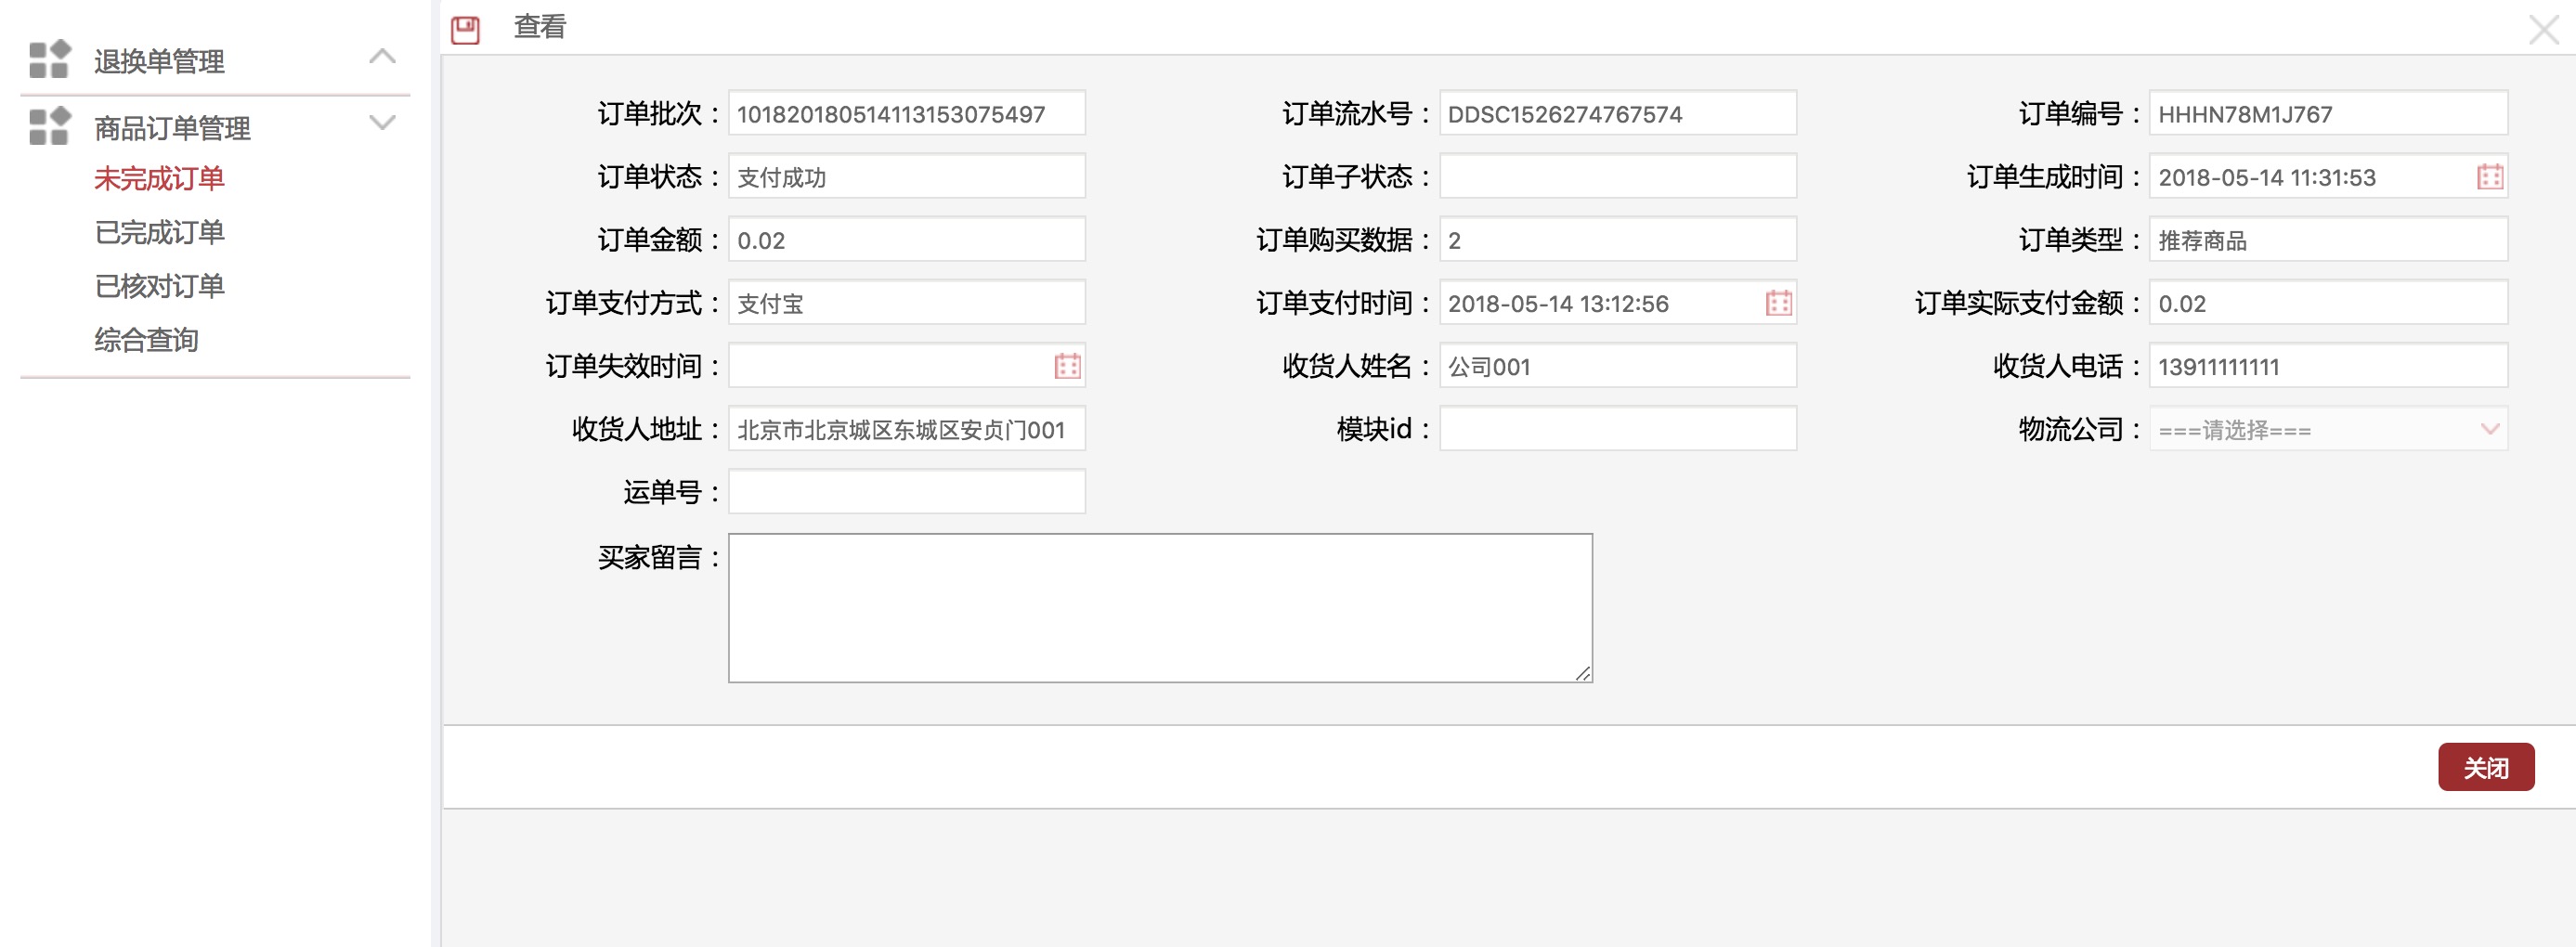
Task: Click the empty 订单子状态 field
Action: (x=1617, y=177)
